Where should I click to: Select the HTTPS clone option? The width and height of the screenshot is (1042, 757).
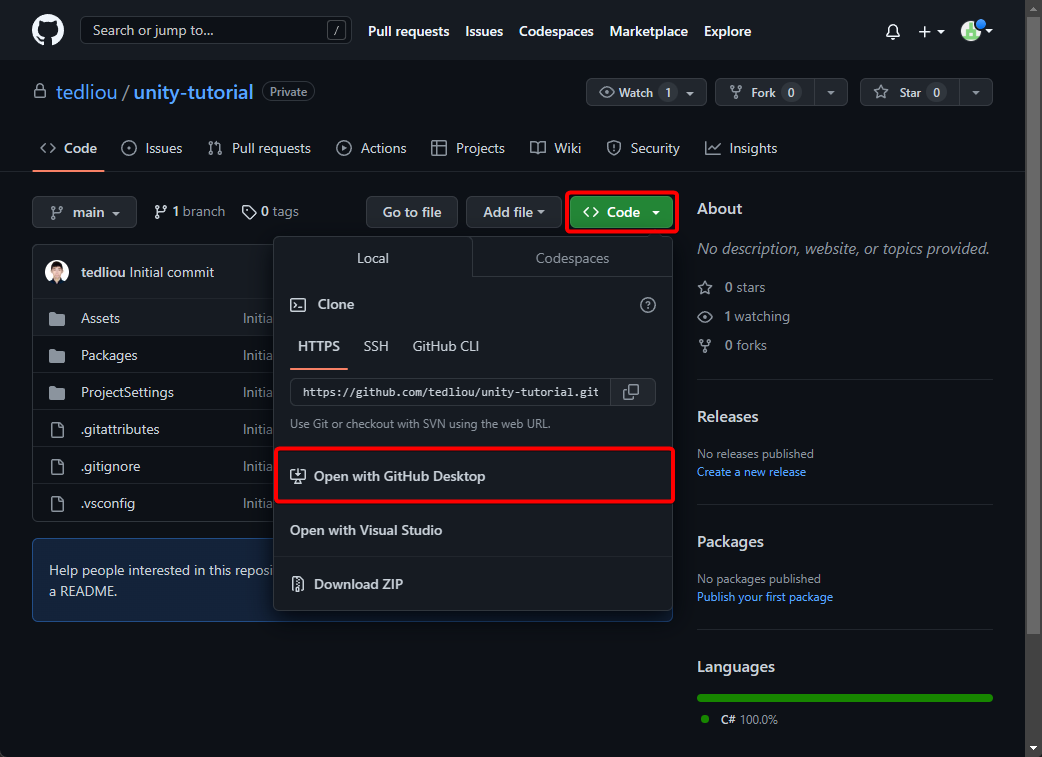[319, 346]
